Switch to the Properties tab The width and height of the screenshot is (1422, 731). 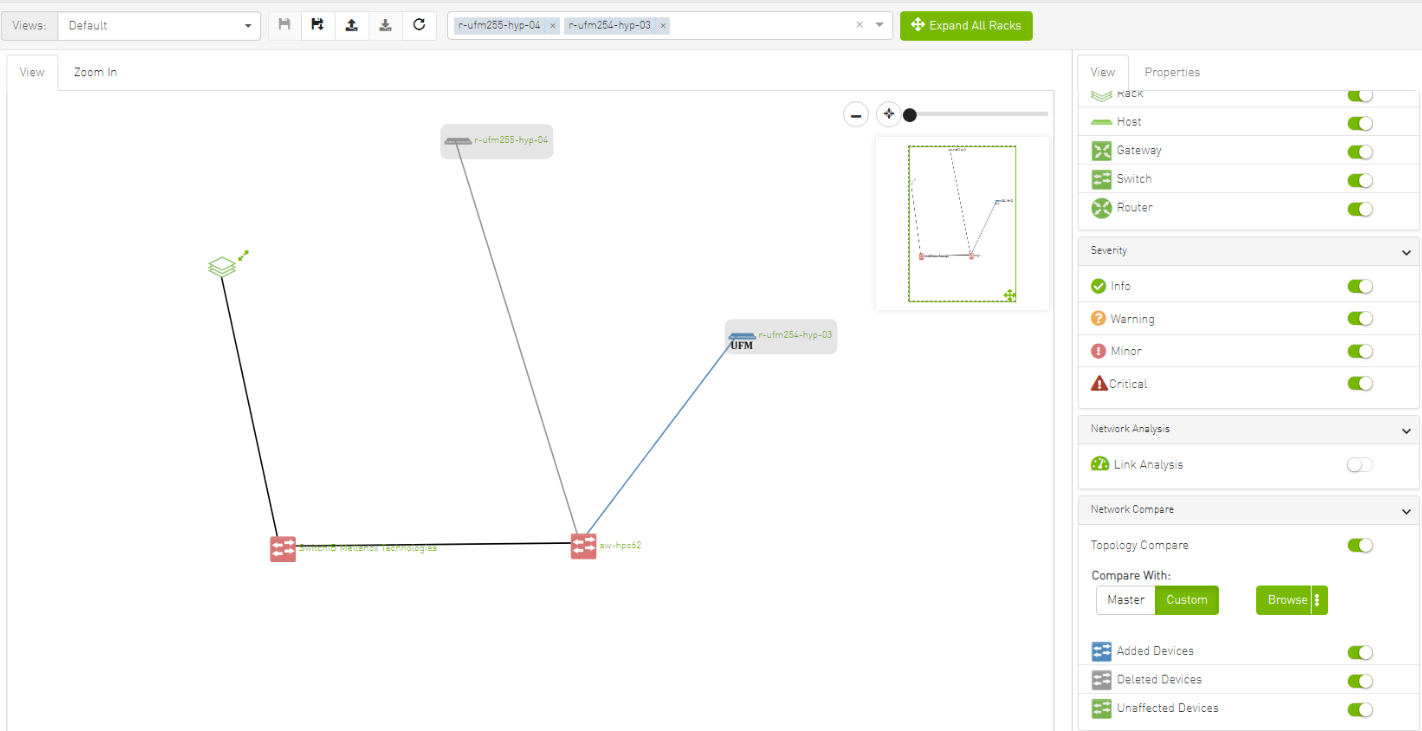(1172, 72)
